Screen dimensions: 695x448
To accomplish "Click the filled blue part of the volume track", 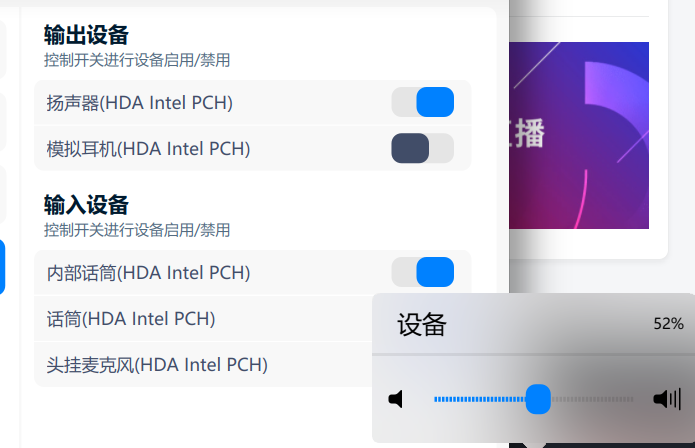I will [480, 400].
